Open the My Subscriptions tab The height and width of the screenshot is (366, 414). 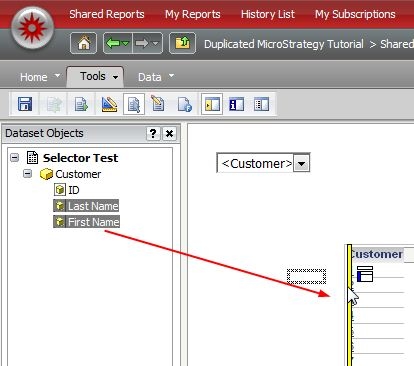click(x=355, y=14)
